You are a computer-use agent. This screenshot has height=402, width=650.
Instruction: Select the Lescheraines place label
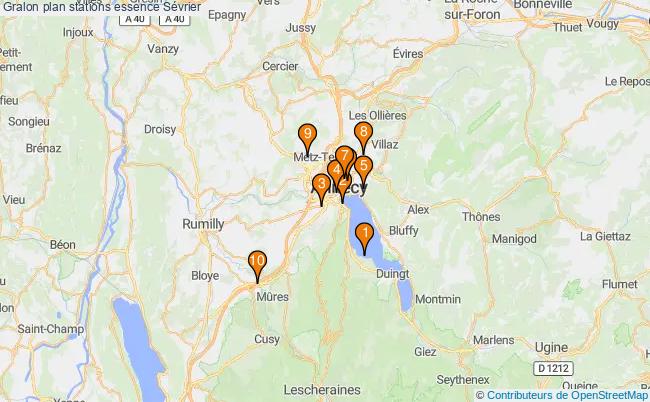322,390
